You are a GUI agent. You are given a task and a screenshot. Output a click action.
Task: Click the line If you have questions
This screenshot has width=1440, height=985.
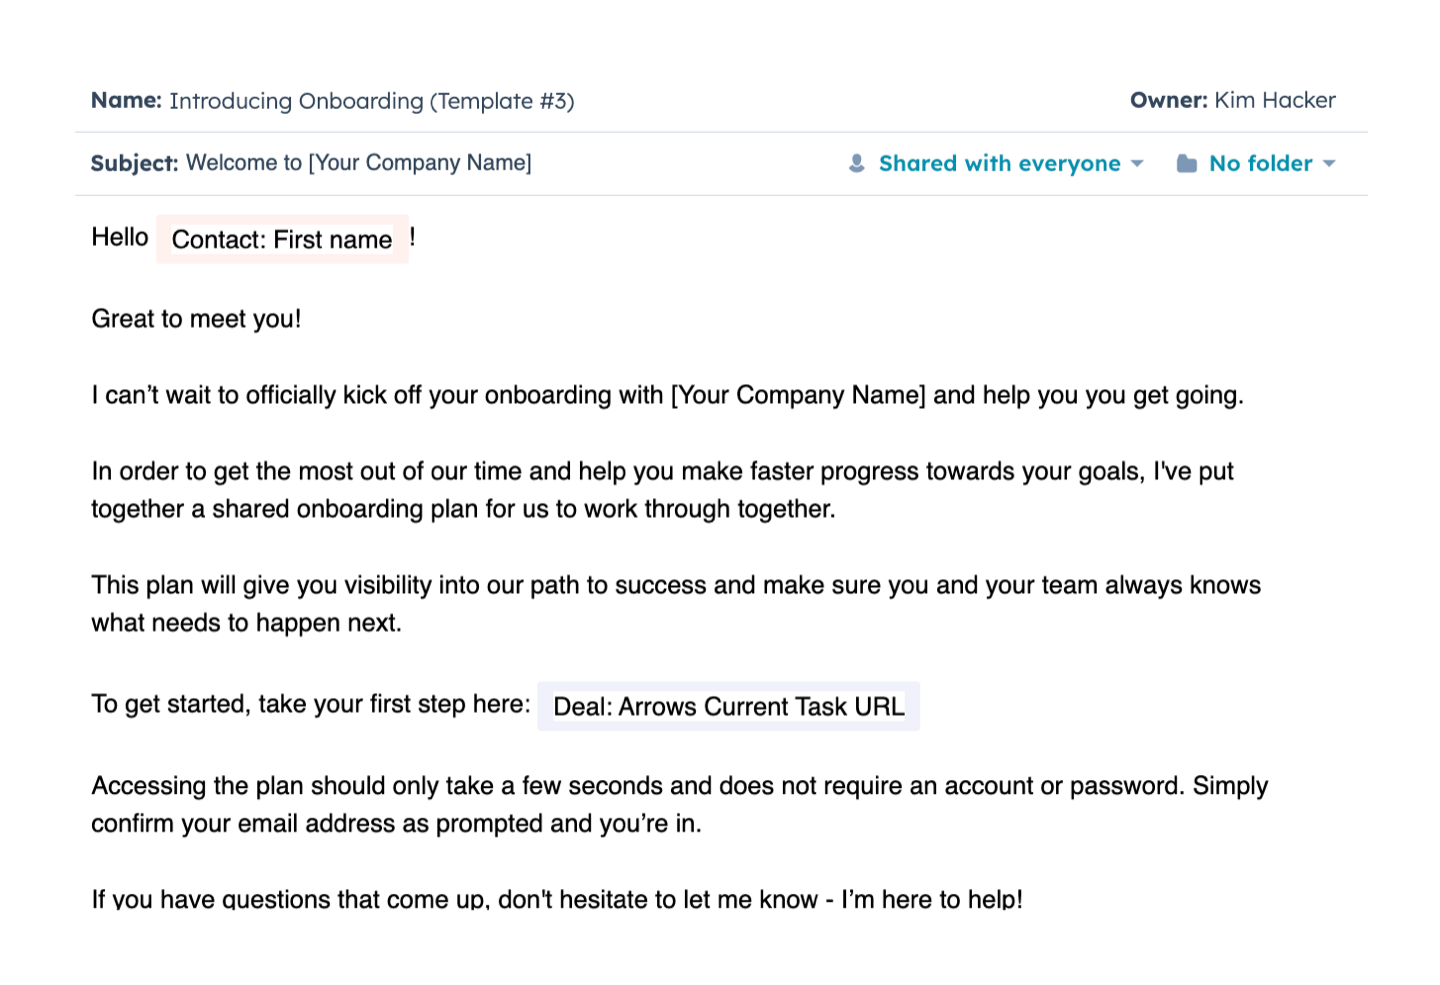click(x=557, y=899)
